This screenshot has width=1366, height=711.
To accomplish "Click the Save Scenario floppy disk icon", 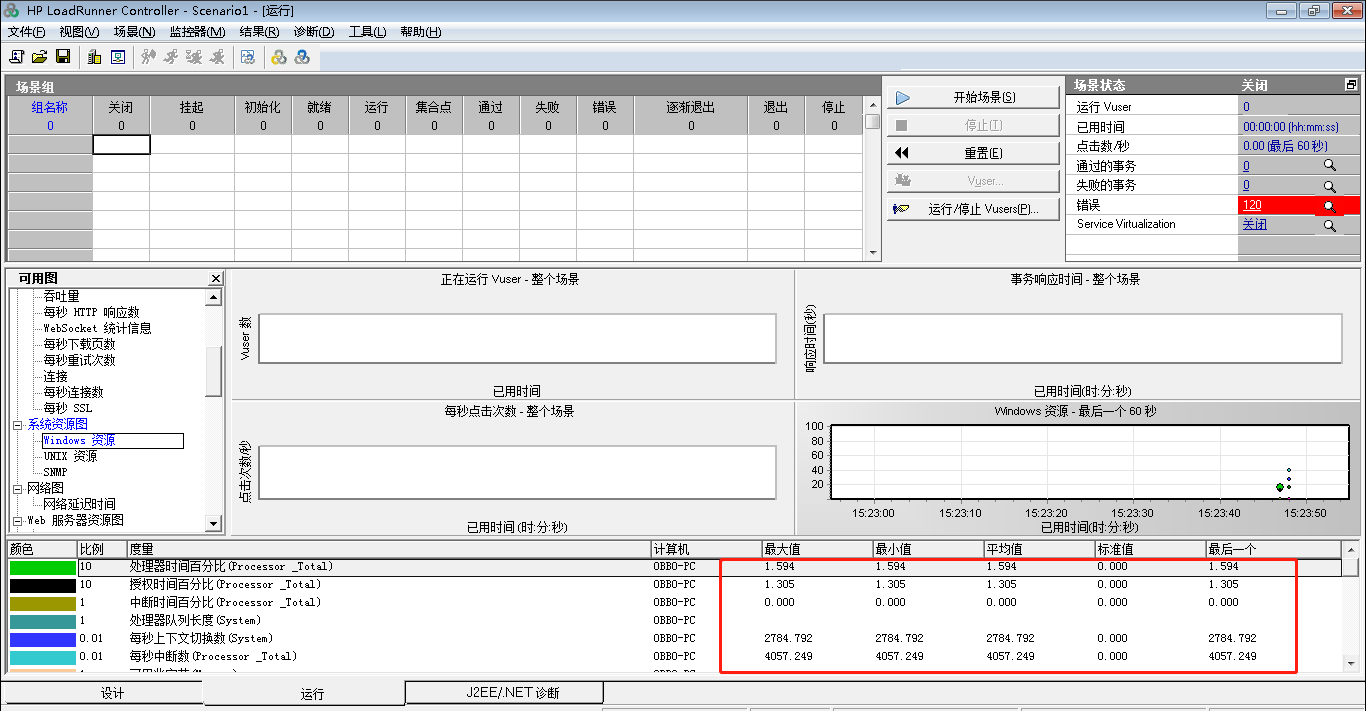I will [62, 57].
